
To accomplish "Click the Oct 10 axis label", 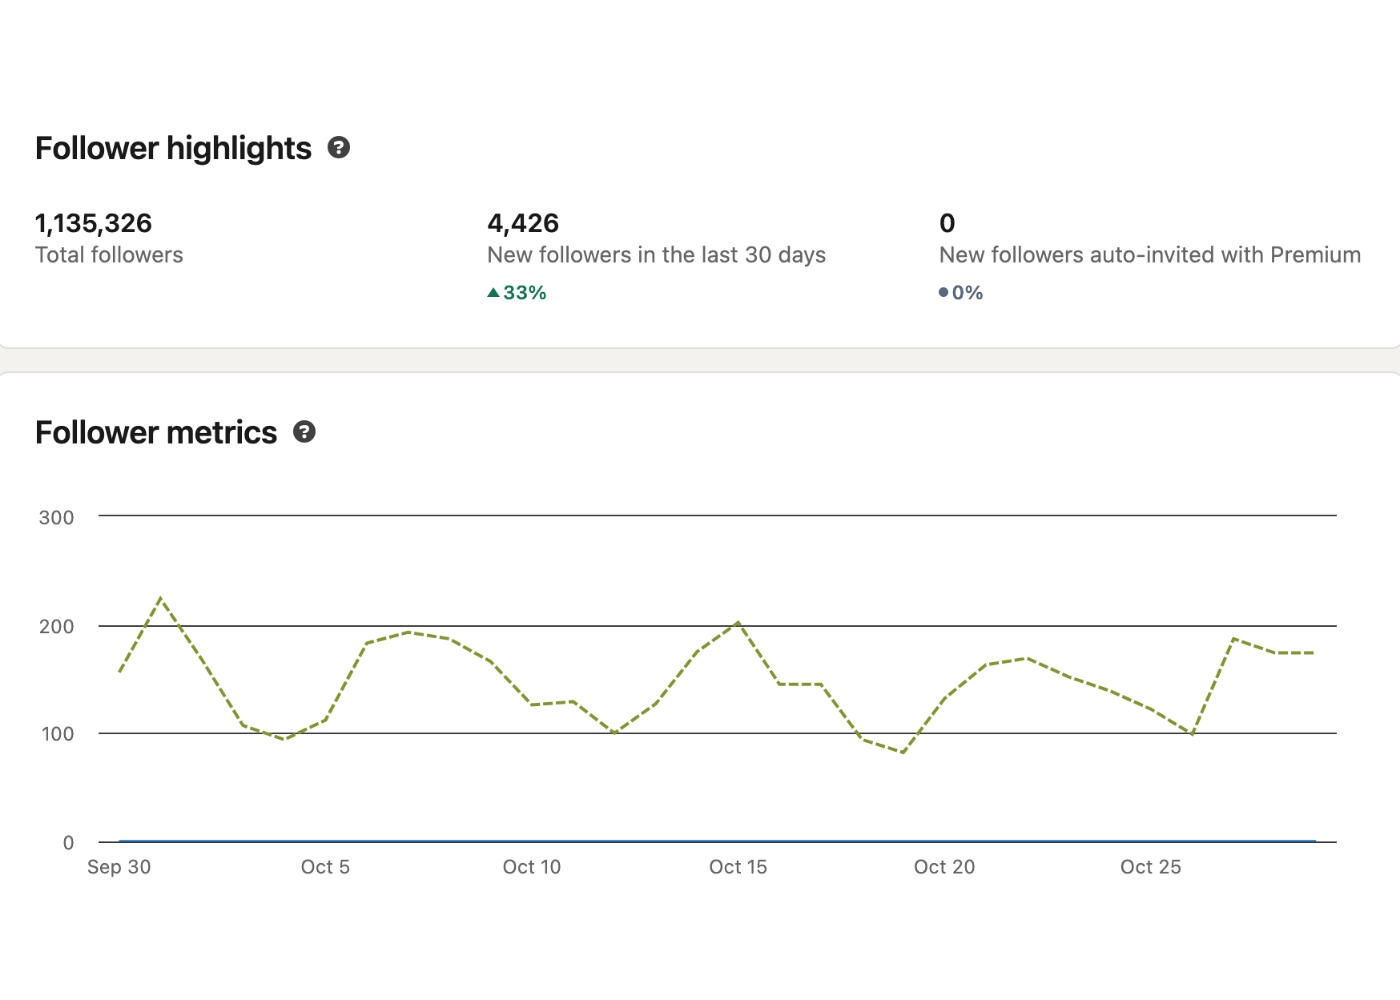I will tap(532, 867).
